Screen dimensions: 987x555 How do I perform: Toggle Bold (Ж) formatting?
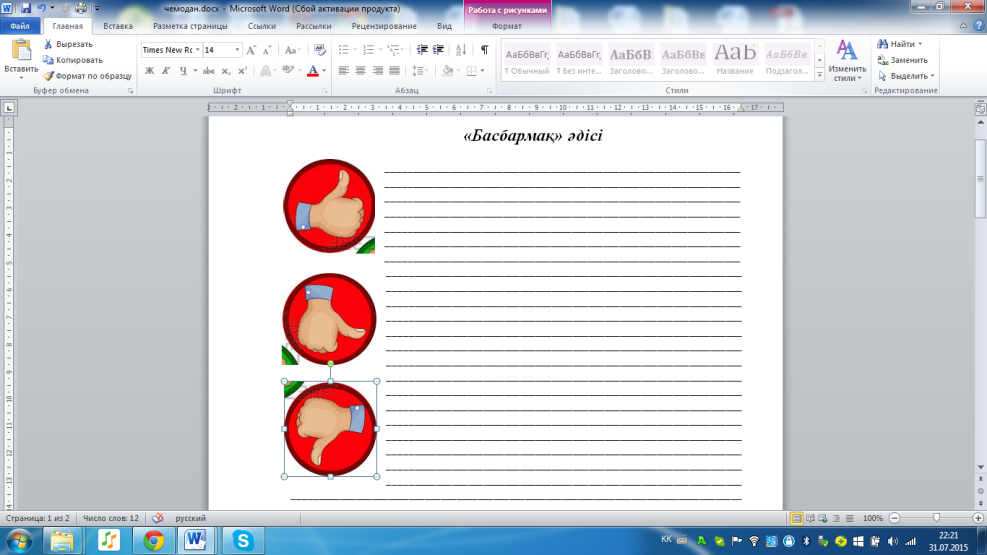coord(149,70)
